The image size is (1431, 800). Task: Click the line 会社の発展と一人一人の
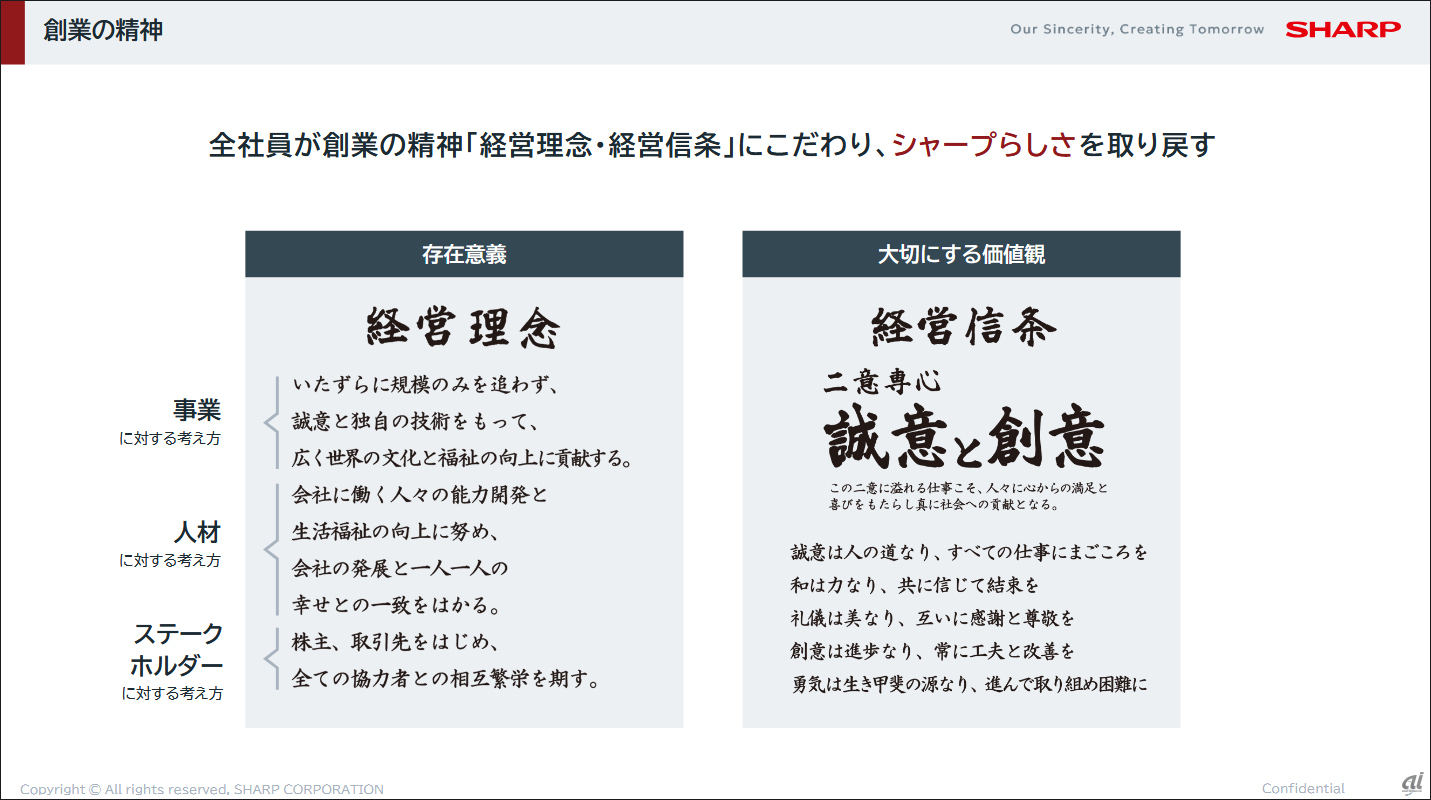400,569
